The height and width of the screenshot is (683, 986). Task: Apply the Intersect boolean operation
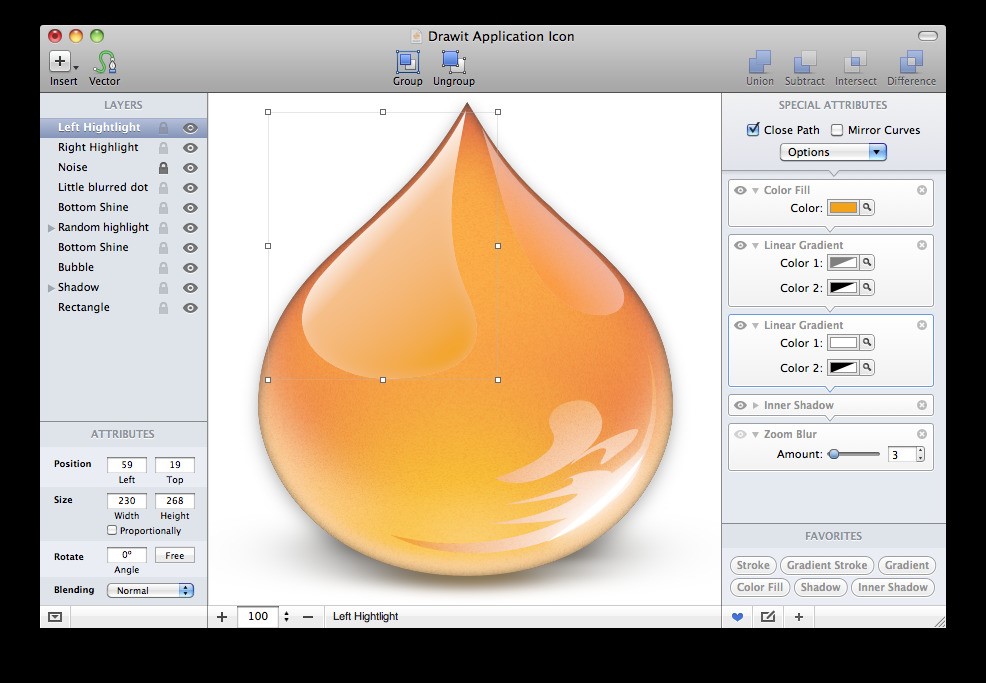pos(855,62)
